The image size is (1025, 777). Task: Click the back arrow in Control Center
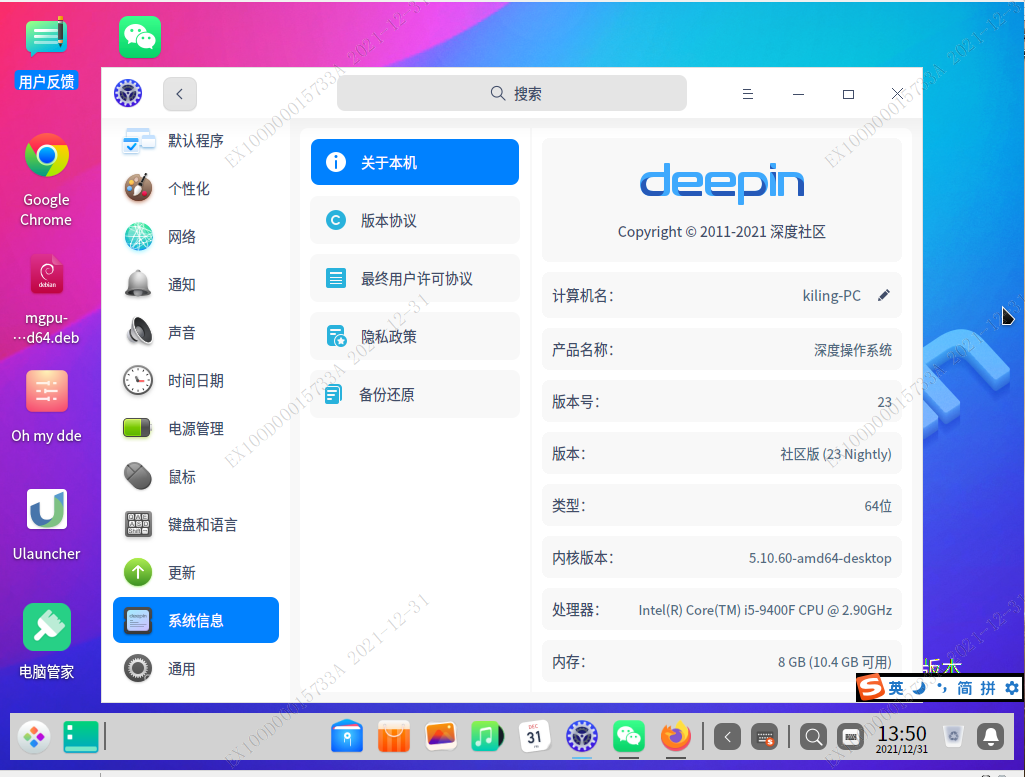coord(179,93)
